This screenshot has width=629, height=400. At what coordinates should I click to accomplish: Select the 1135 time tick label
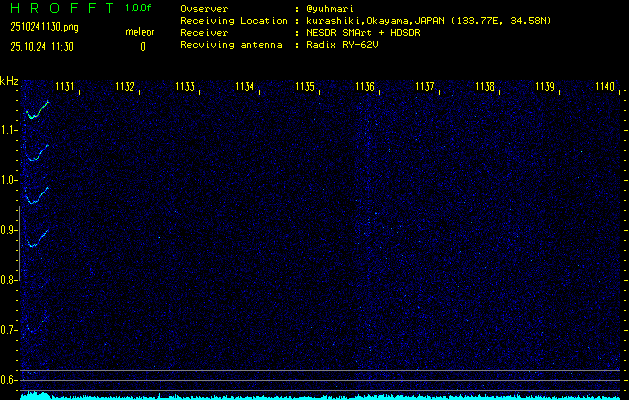pyautogui.click(x=305, y=87)
